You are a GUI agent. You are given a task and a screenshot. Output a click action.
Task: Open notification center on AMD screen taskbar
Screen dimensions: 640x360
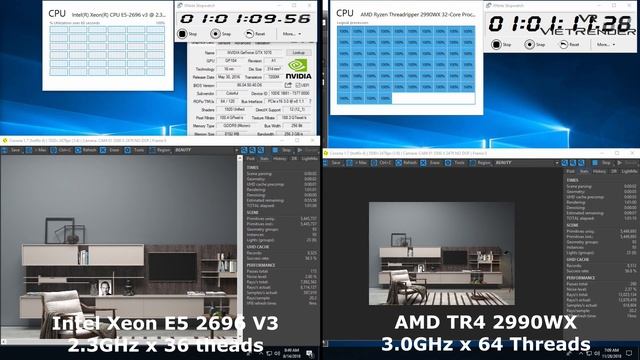point(629,353)
